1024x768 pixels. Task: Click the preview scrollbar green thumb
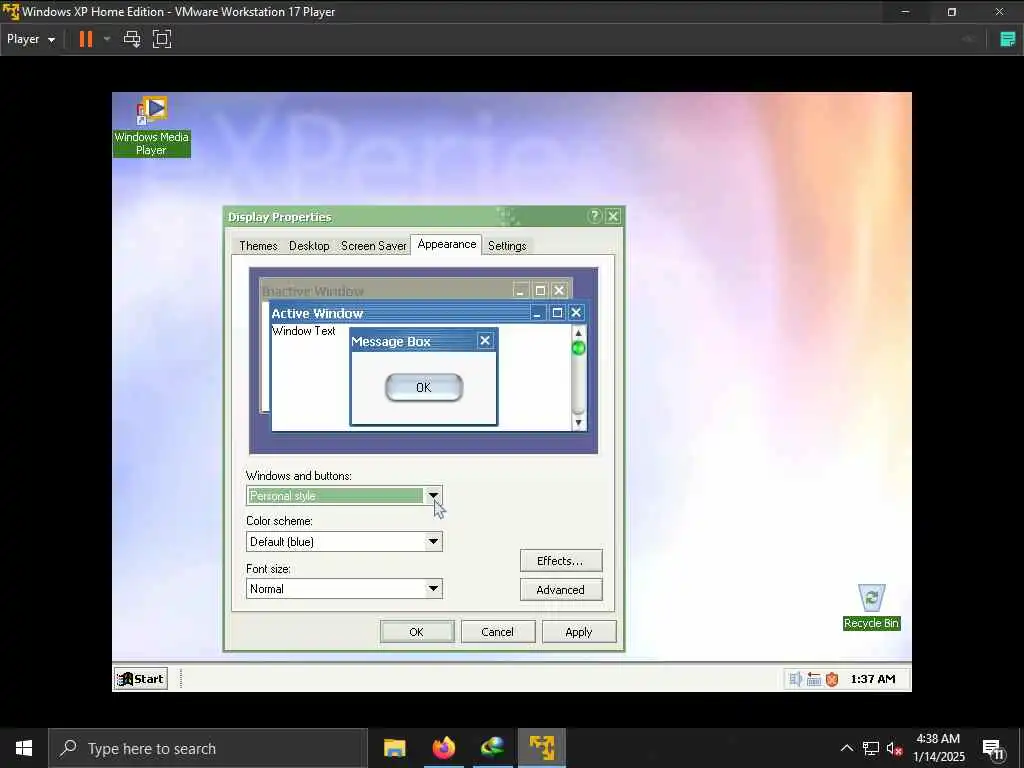pyautogui.click(x=578, y=348)
